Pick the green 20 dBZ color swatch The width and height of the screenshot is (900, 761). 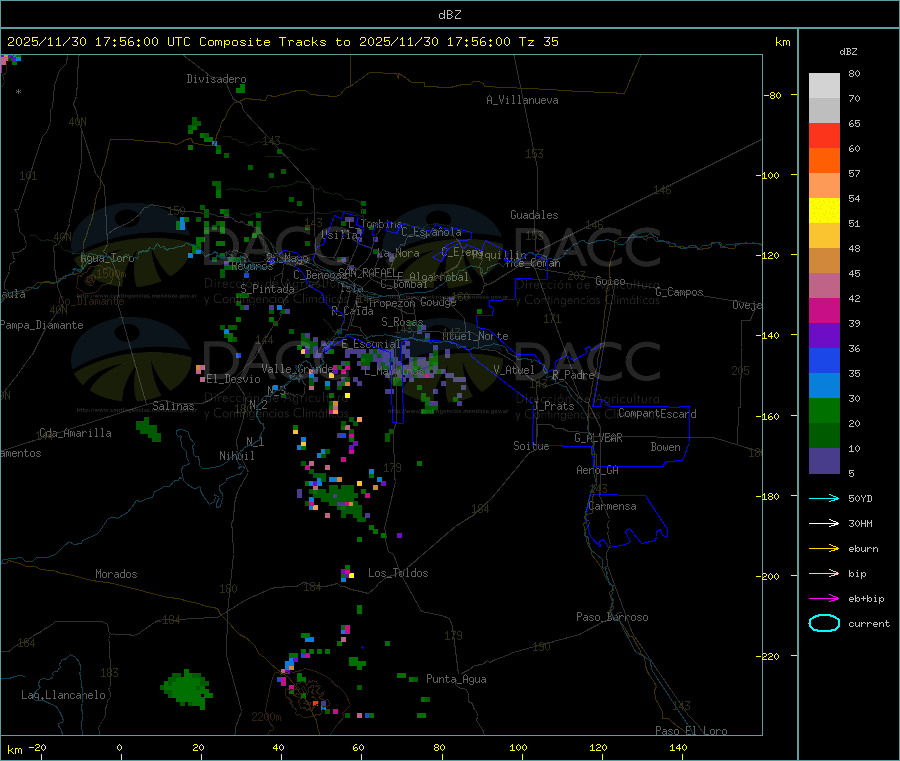pyautogui.click(x=824, y=410)
